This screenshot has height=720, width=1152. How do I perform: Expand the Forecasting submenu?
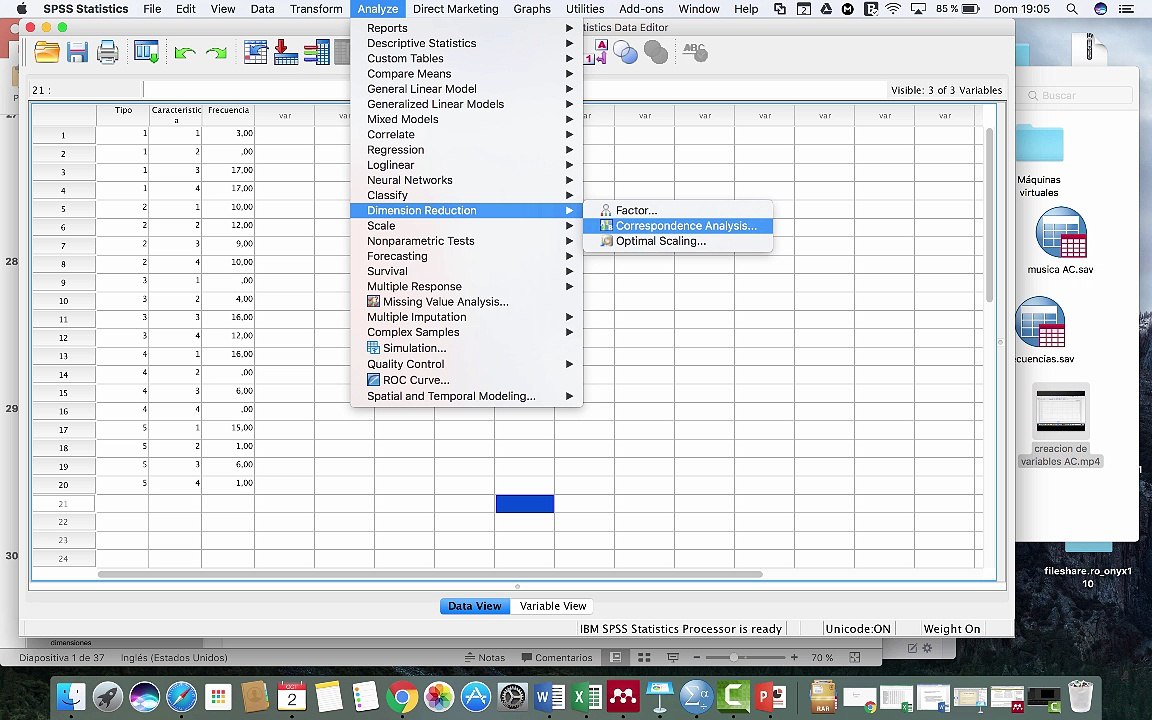tap(467, 256)
